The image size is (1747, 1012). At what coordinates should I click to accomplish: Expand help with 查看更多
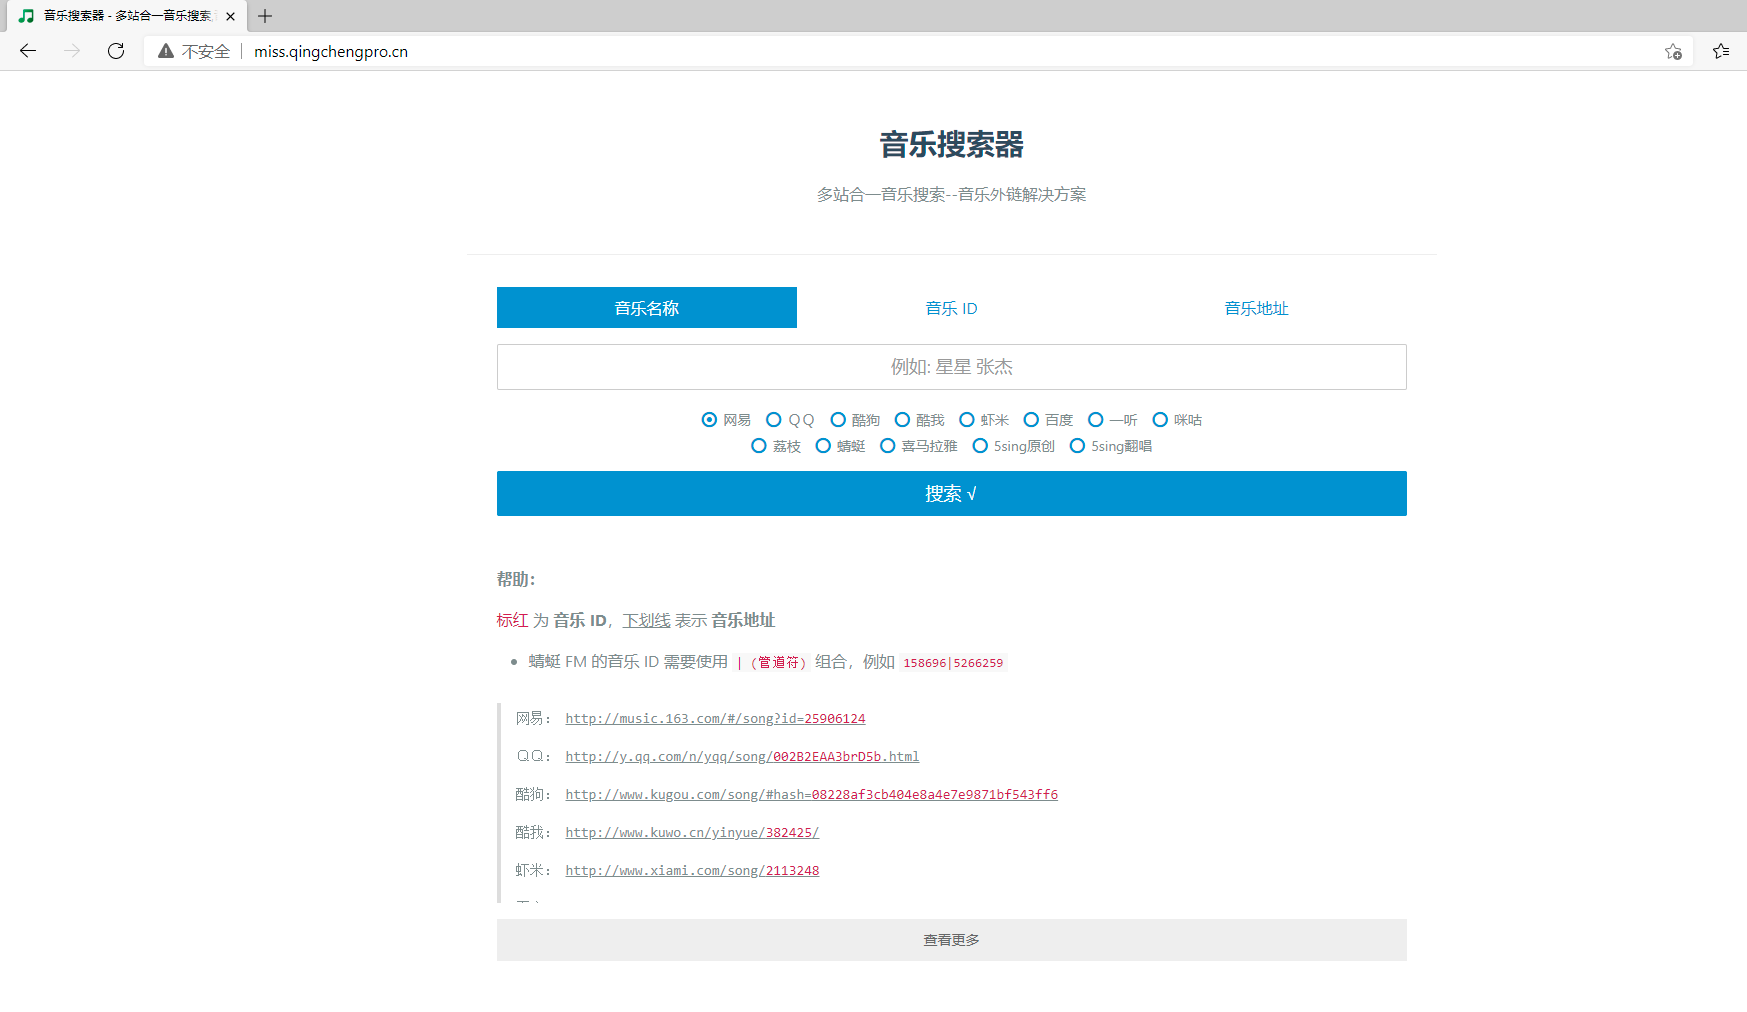[951, 940]
